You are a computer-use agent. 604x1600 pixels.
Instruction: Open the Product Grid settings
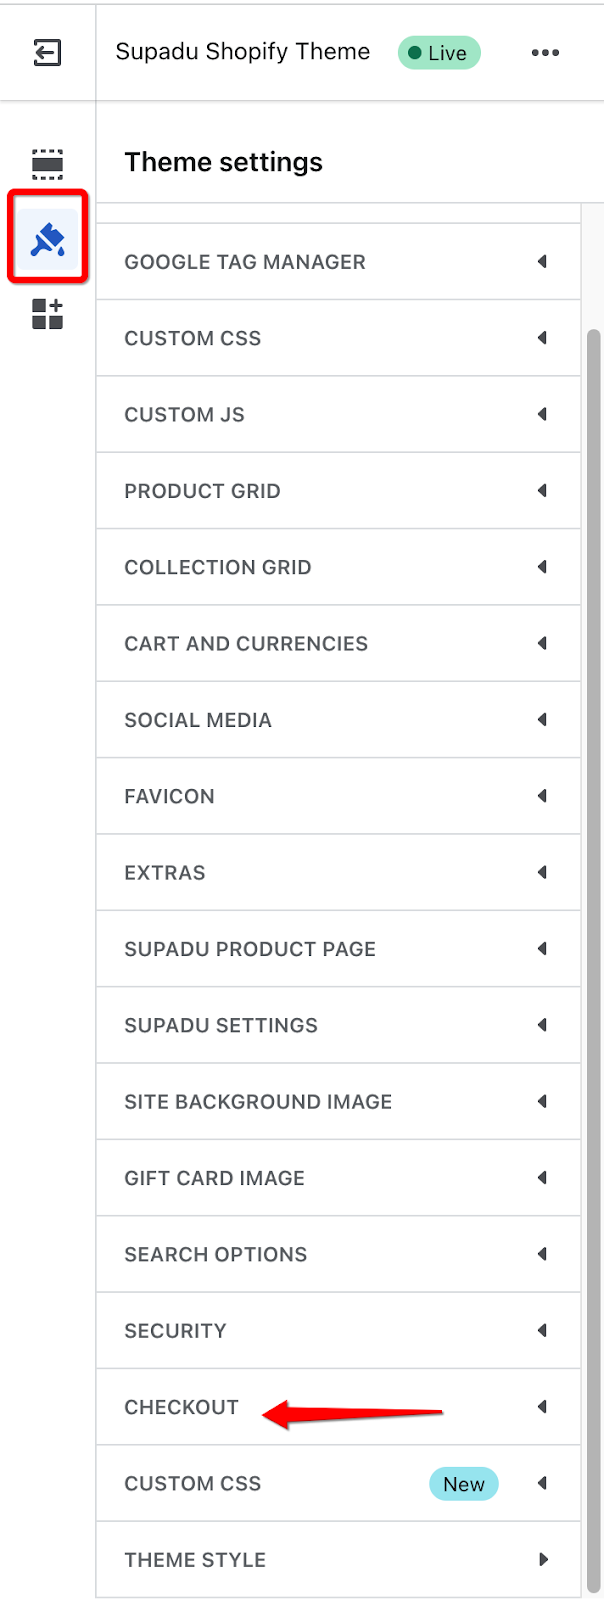[x=338, y=491]
